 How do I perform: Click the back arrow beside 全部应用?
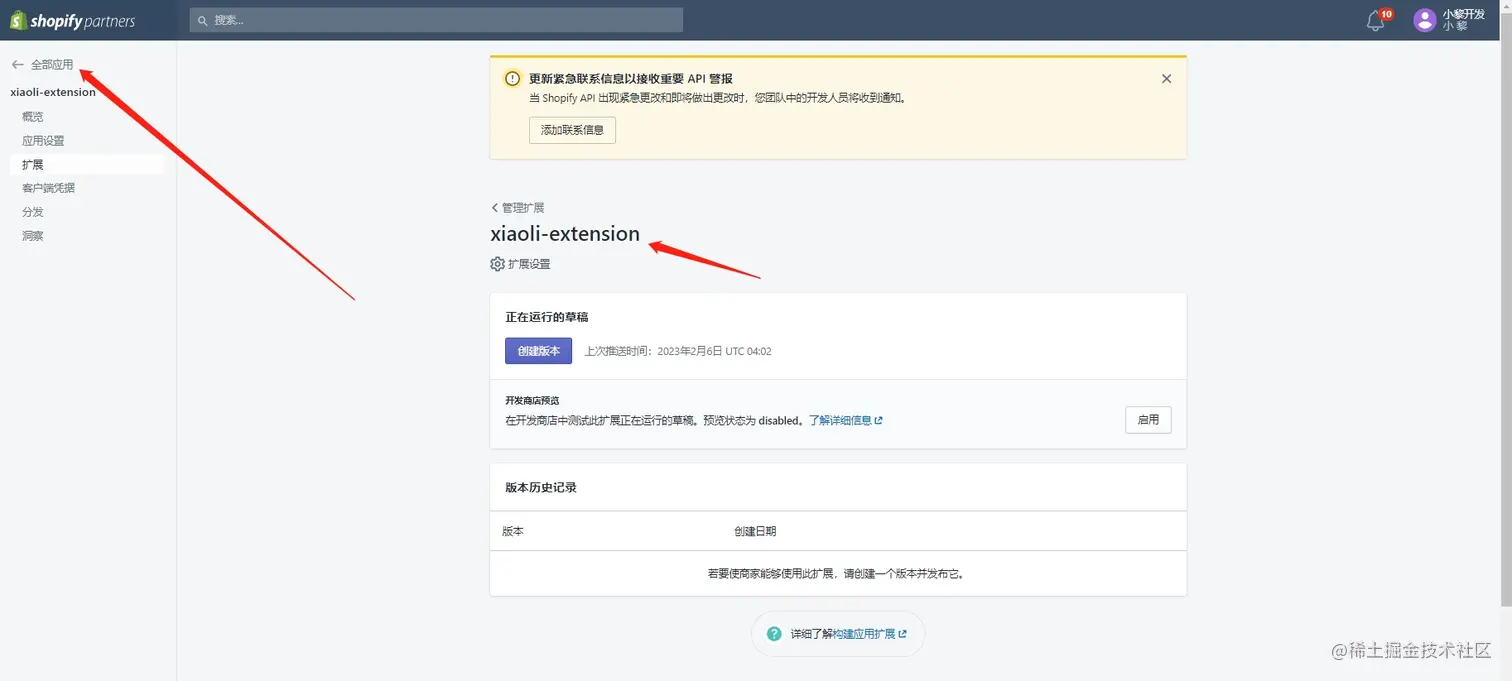(16, 63)
